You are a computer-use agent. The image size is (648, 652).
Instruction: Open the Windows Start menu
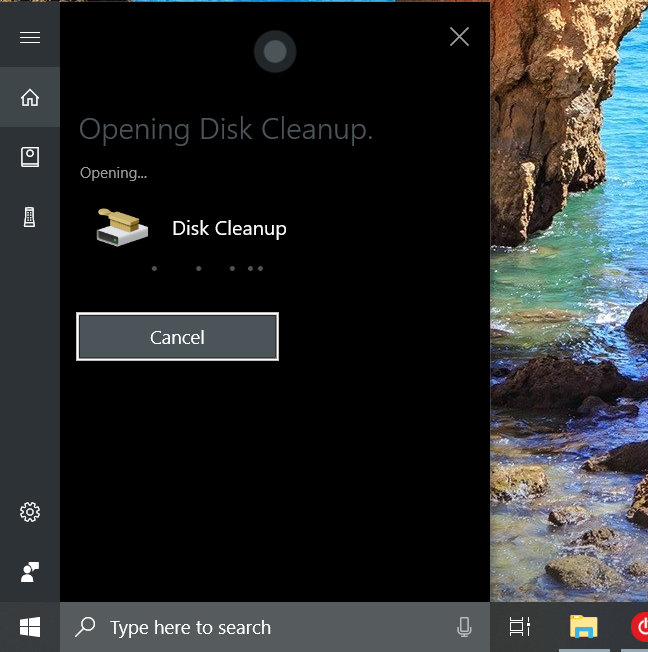click(x=30, y=627)
